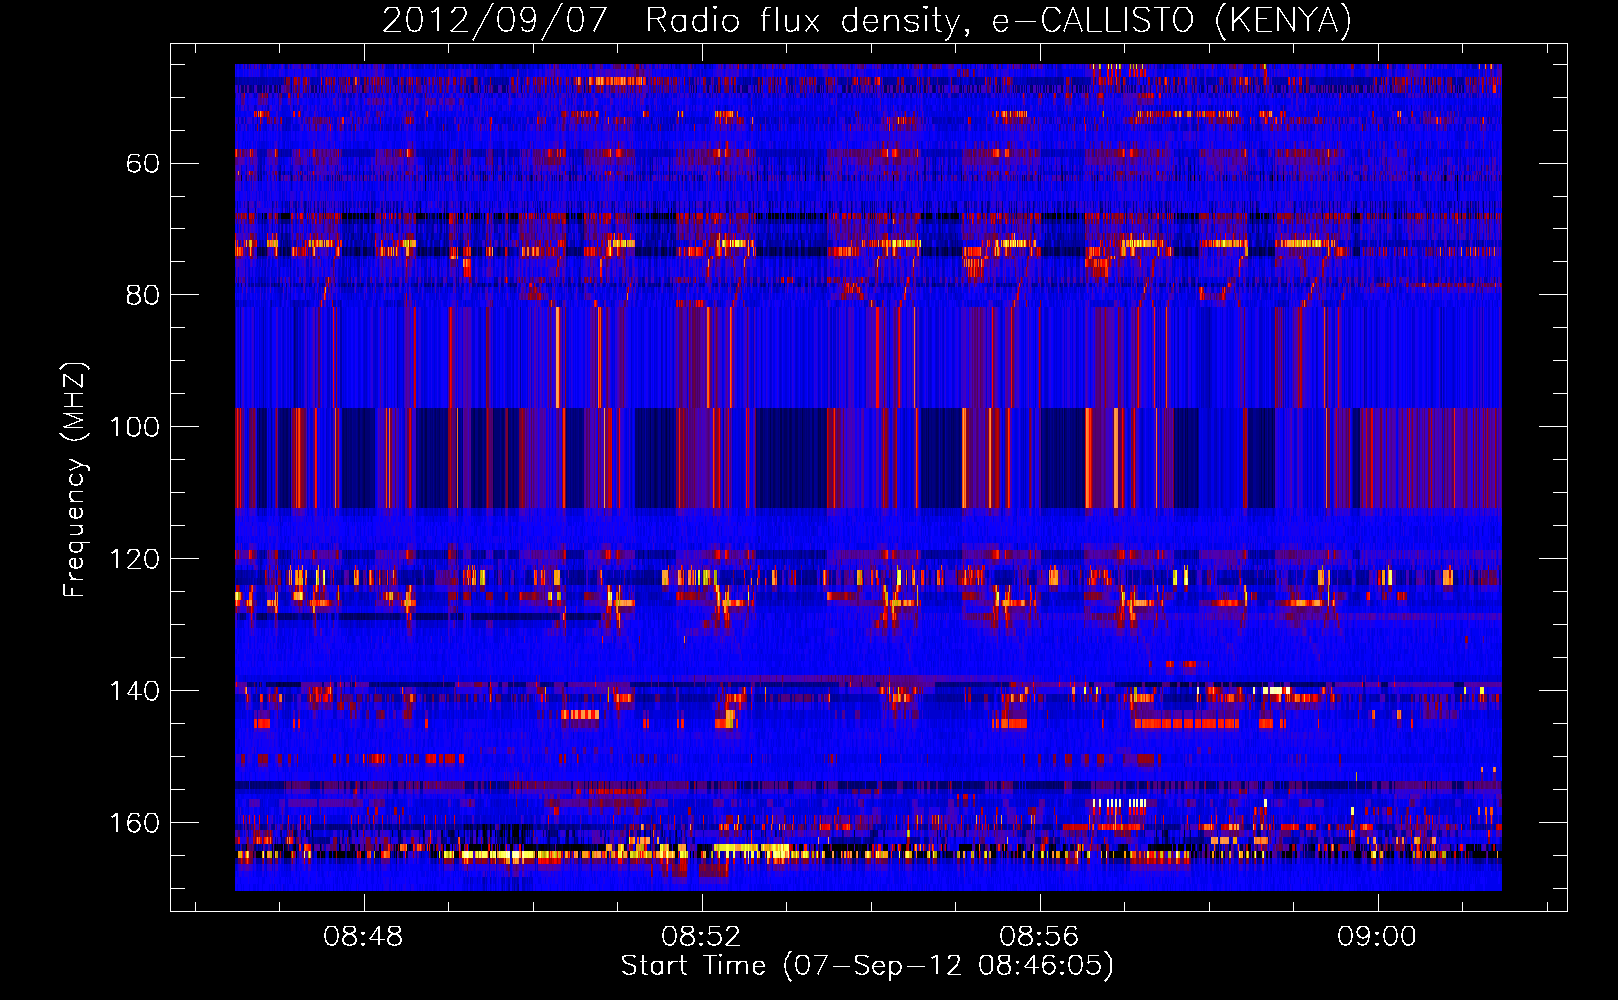
Task: Click the 100 frequency tick label
Action: [x=135, y=427]
